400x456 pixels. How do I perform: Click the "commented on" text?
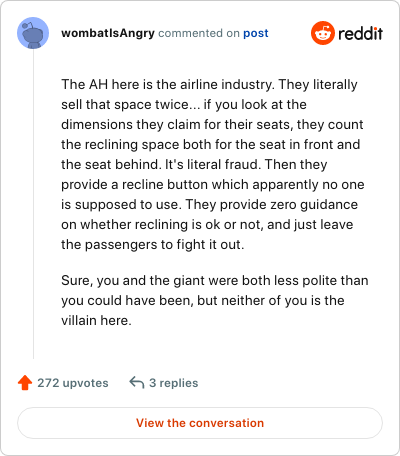point(199,33)
